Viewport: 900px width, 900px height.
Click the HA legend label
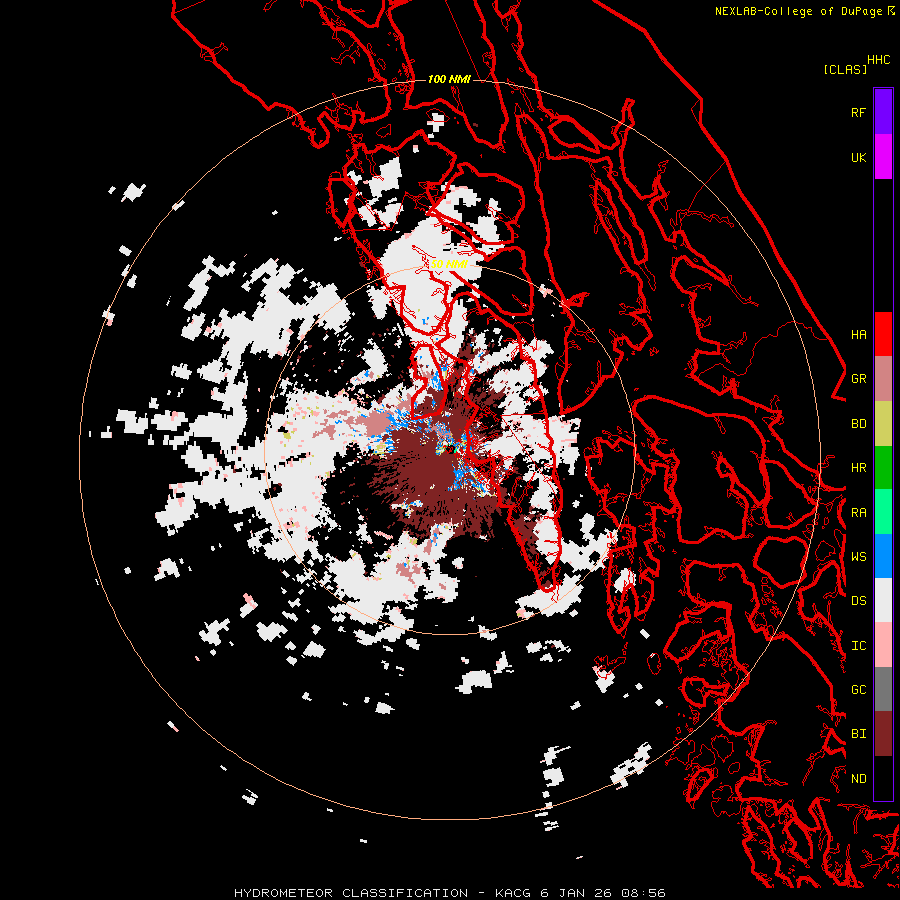point(858,334)
